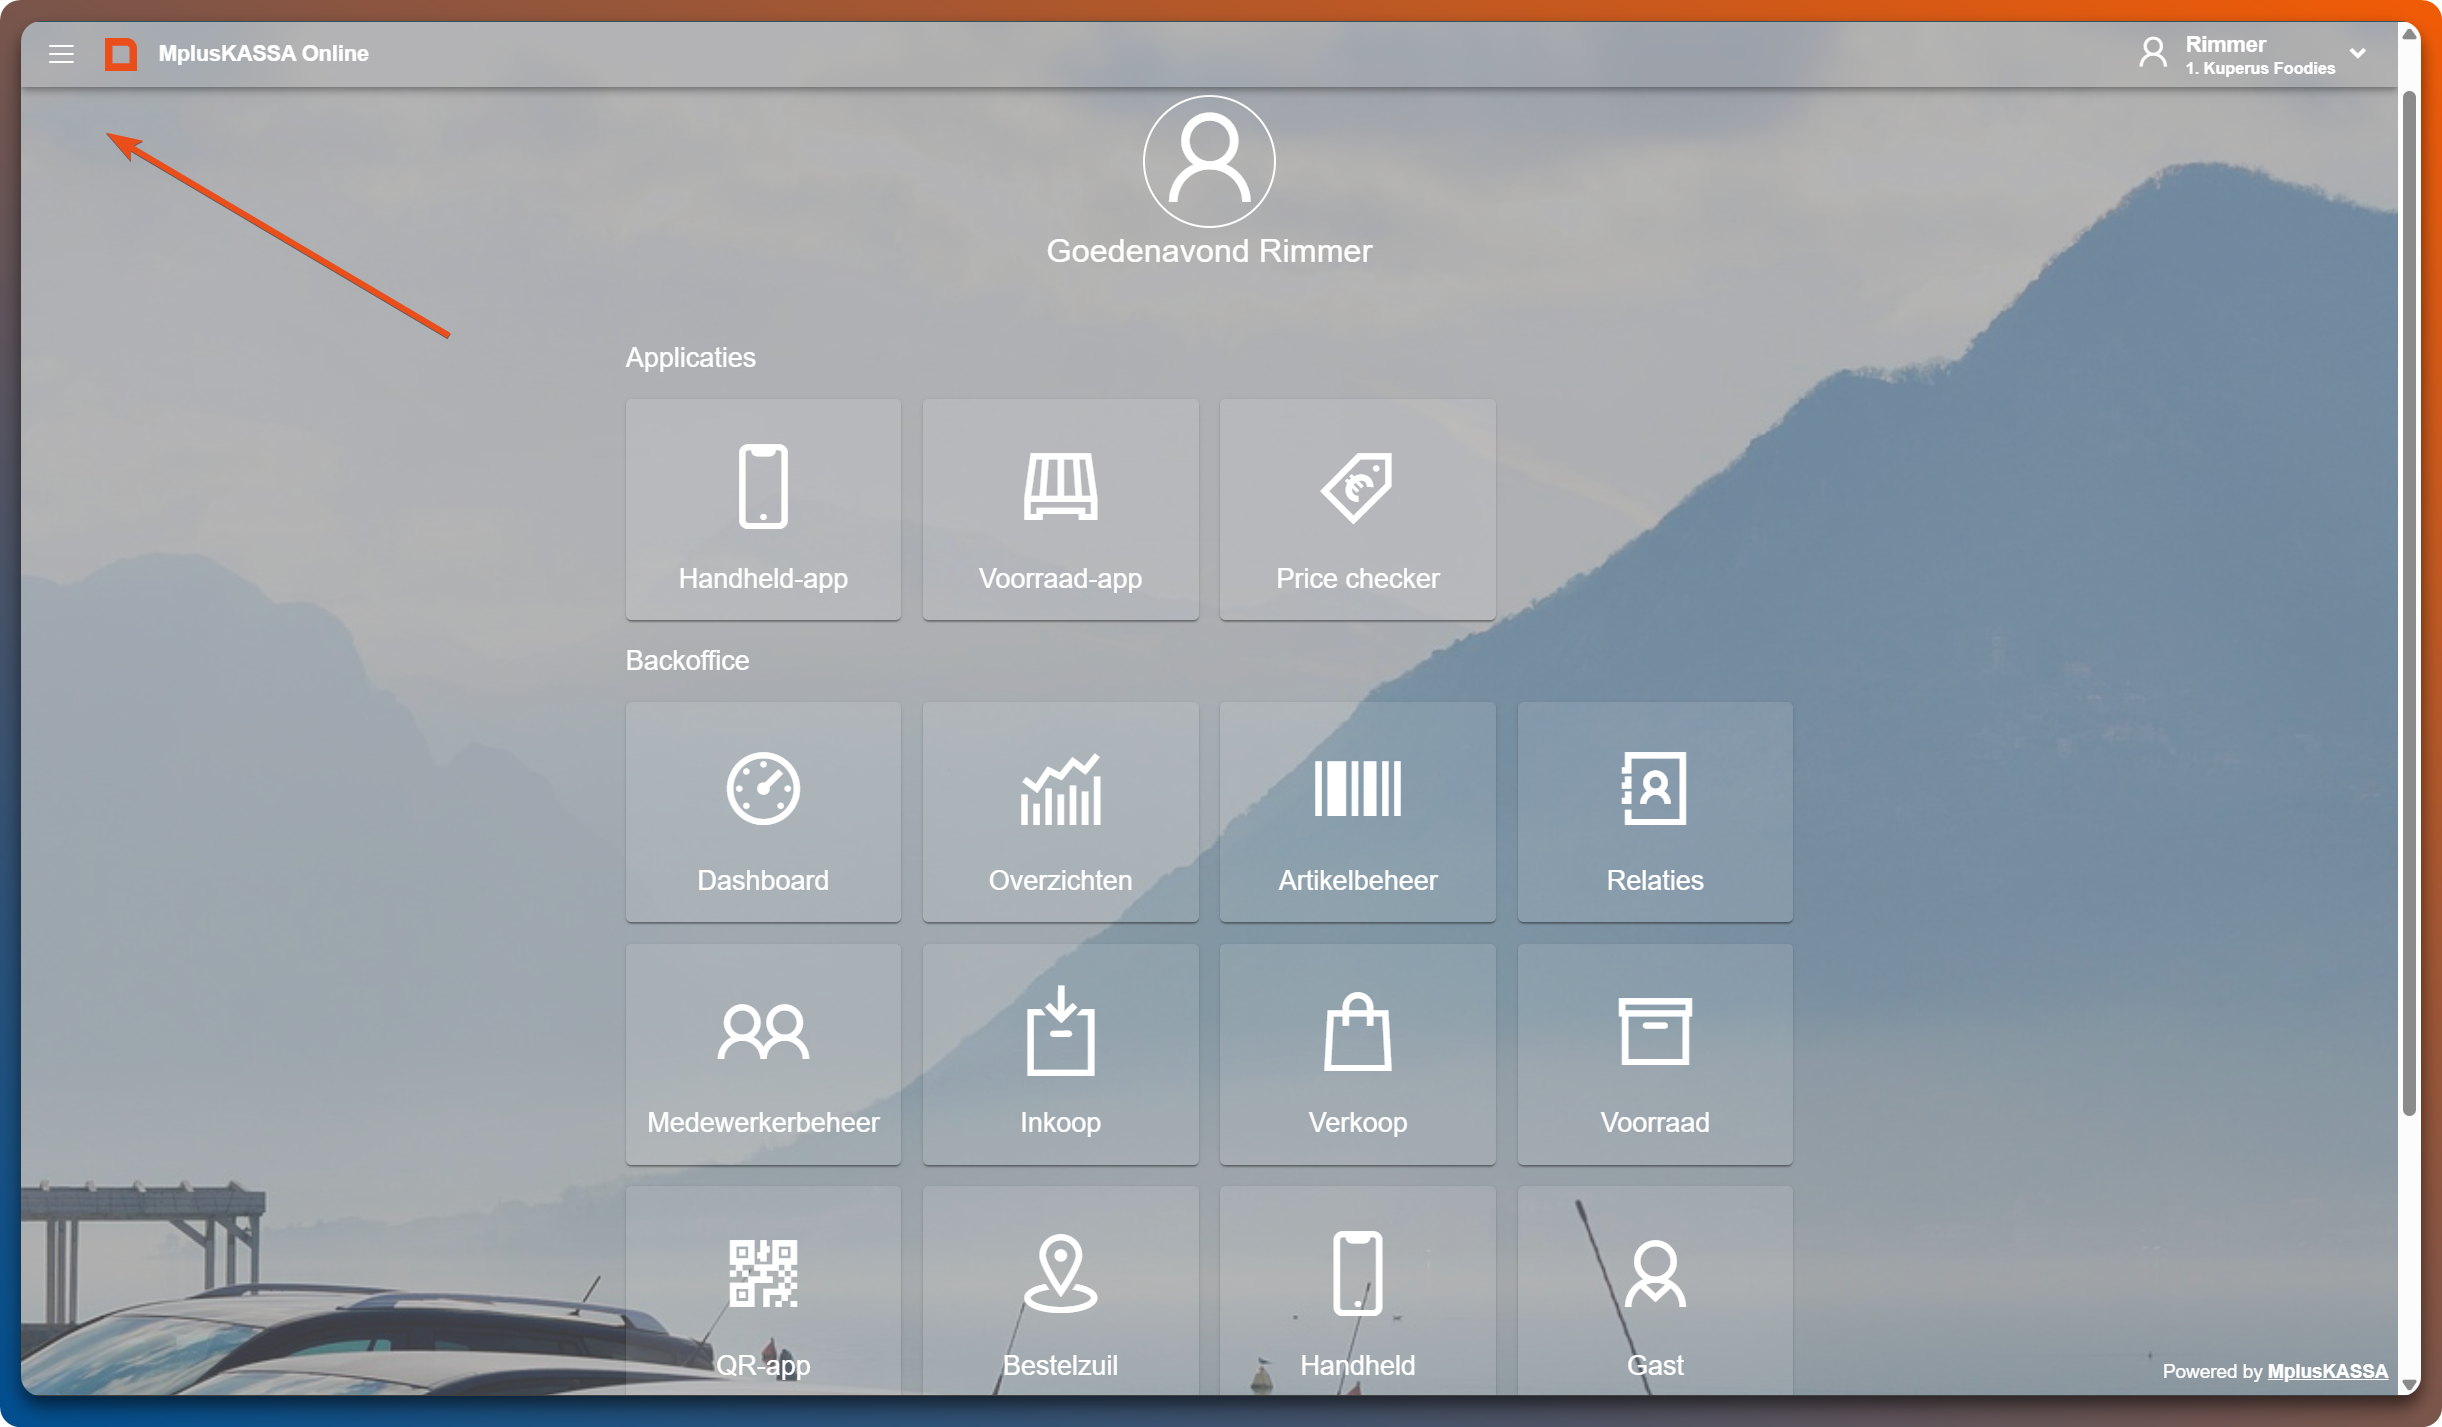Click the MplusKASSA footer link
The image size is (2442, 1427).
click(x=2326, y=1371)
